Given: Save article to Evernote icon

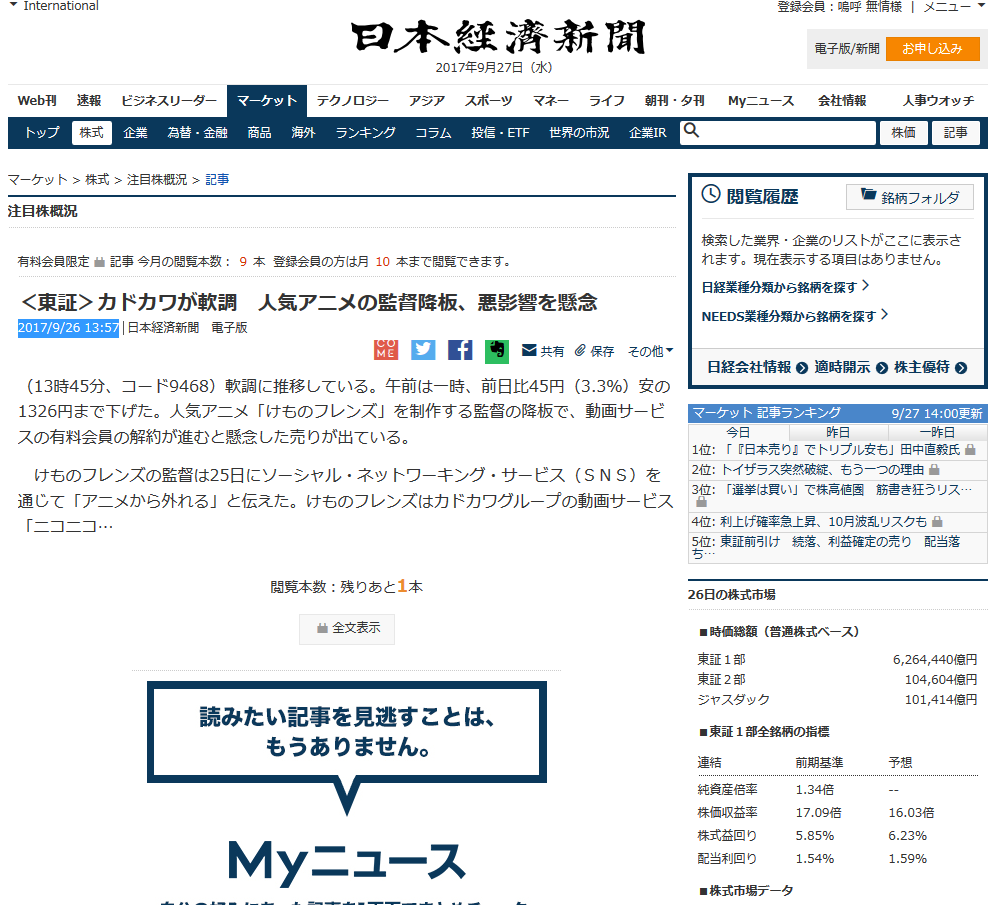Looking at the screenshot, I should pyautogui.click(x=497, y=350).
